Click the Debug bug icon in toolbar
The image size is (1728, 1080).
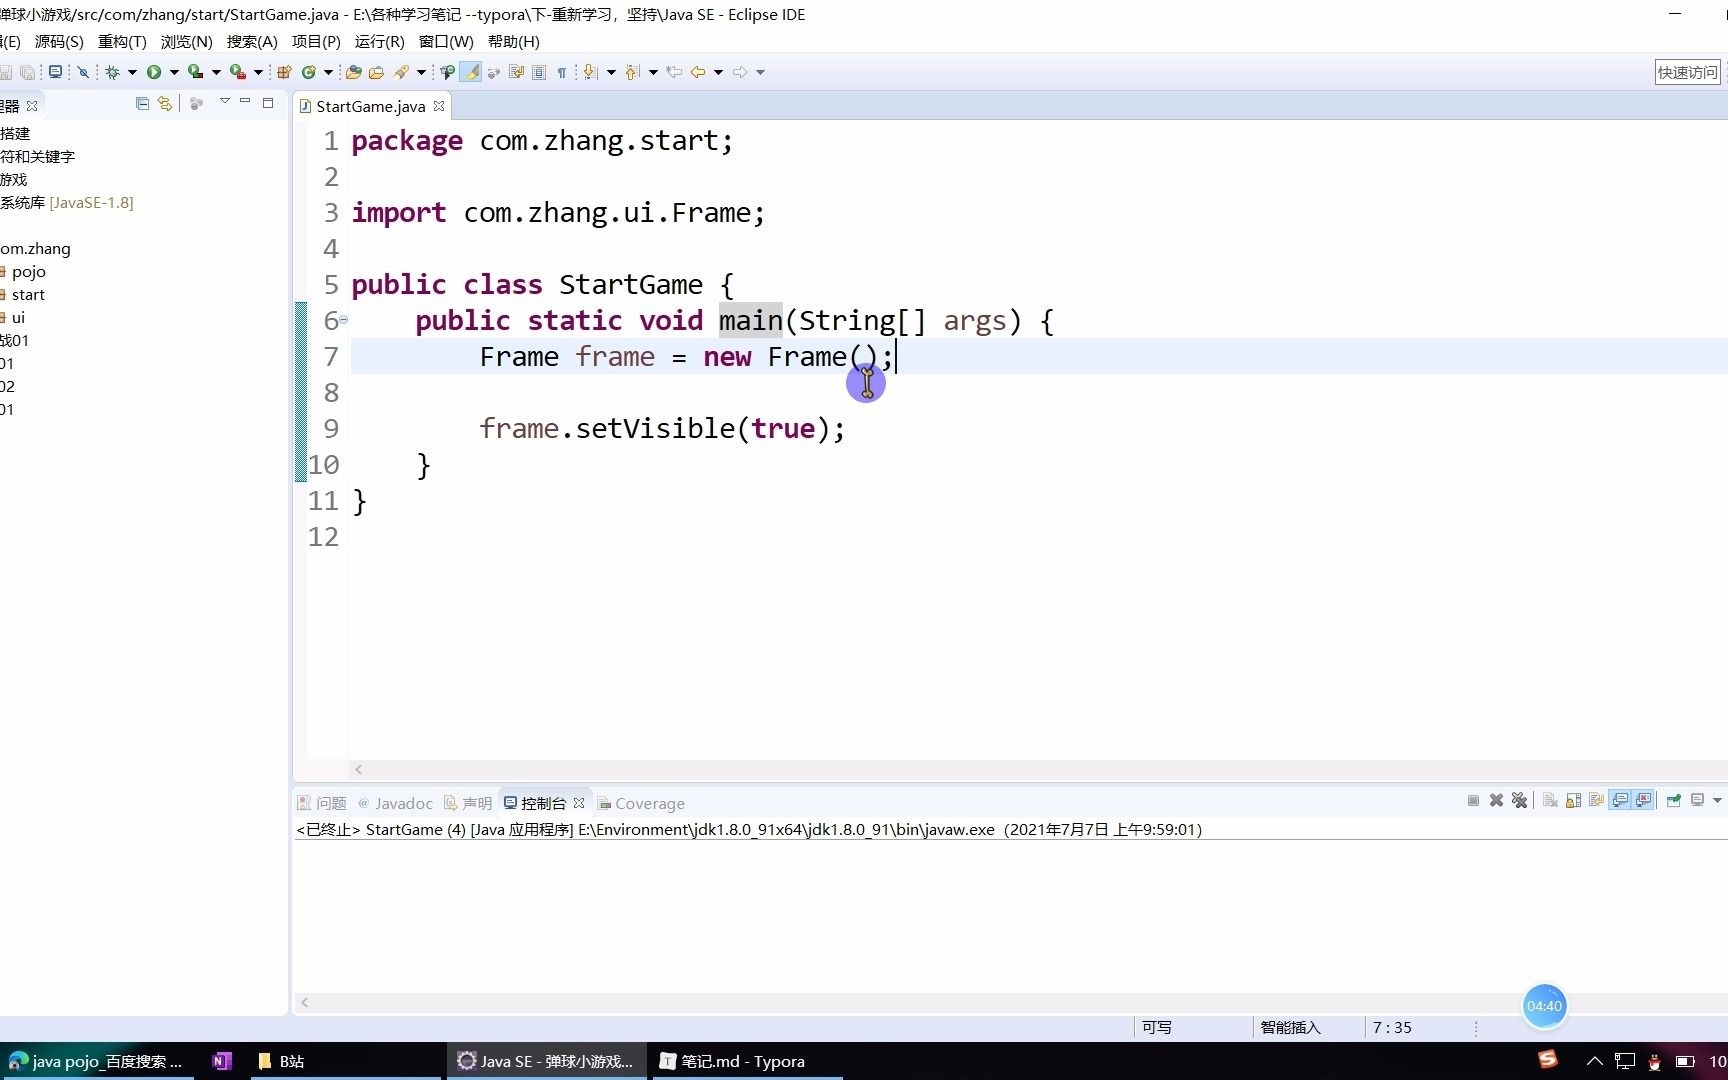click(112, 72)
